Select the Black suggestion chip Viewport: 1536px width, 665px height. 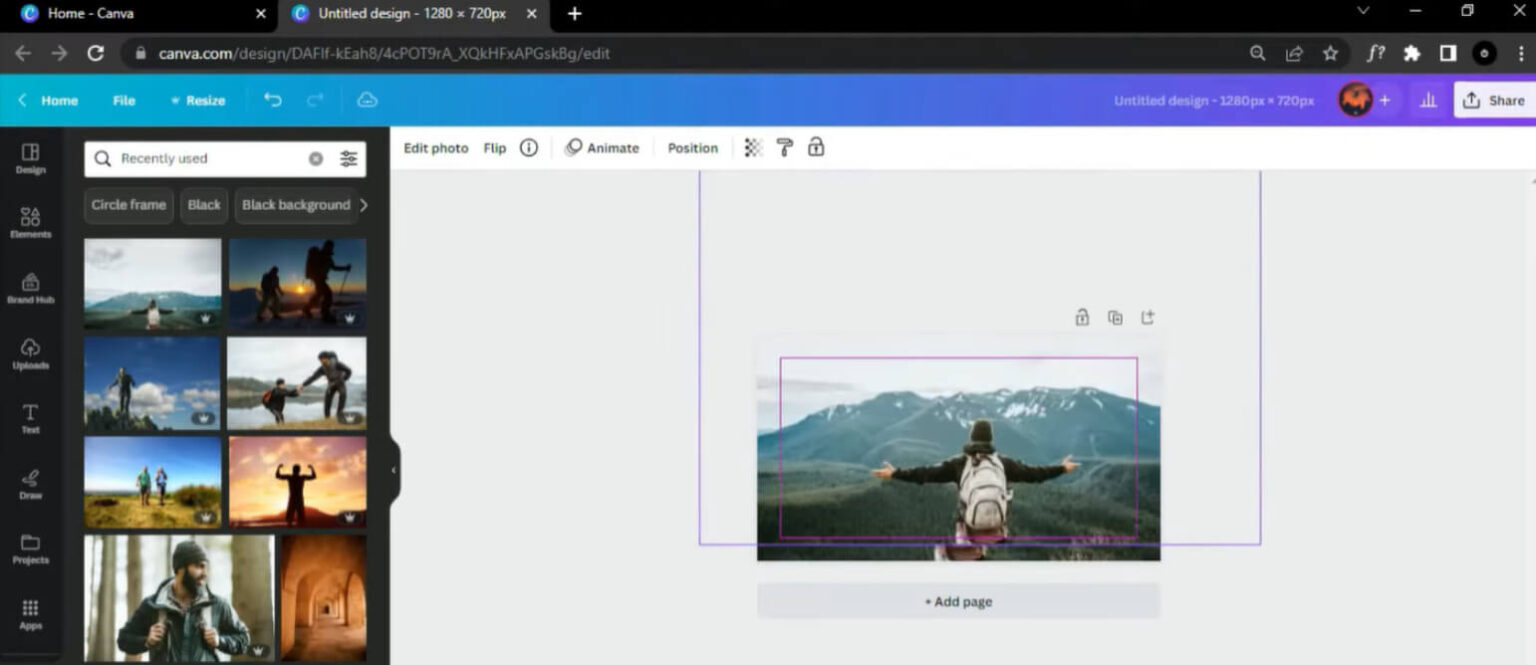tap(204, 205)
